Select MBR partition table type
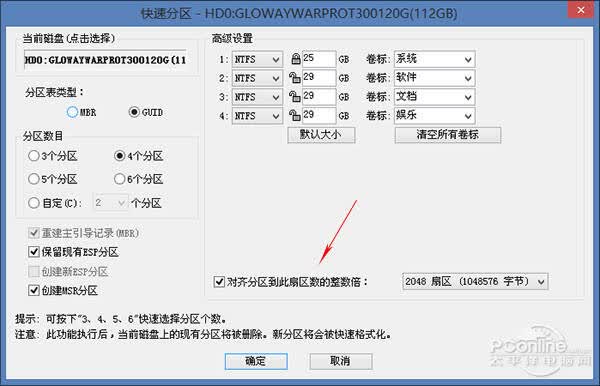This screenshot has height=386, width=600. pyautogui.click(x=72, y=112)
